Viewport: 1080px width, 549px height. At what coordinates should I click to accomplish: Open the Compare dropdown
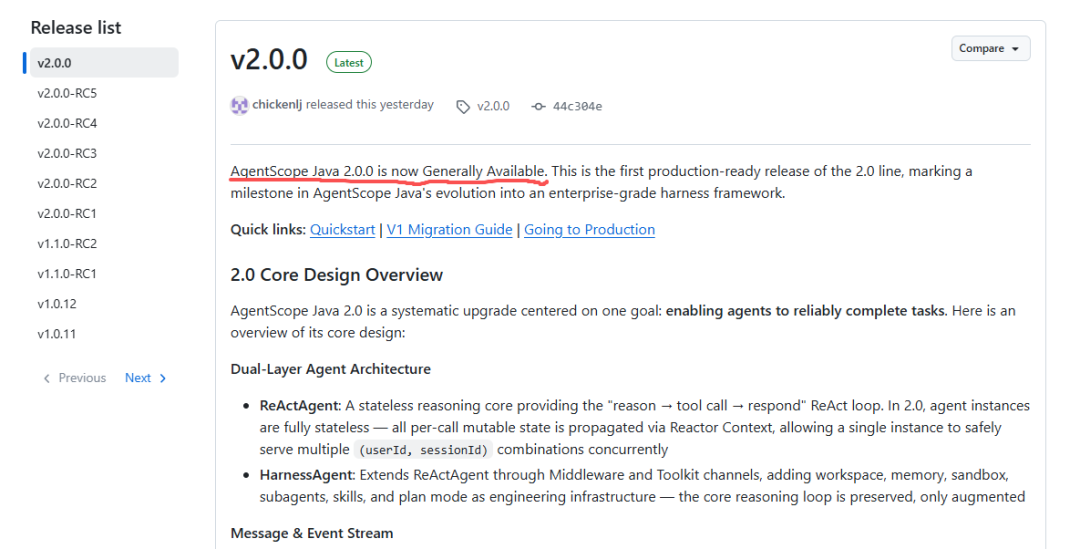click(x=990, y=48)
